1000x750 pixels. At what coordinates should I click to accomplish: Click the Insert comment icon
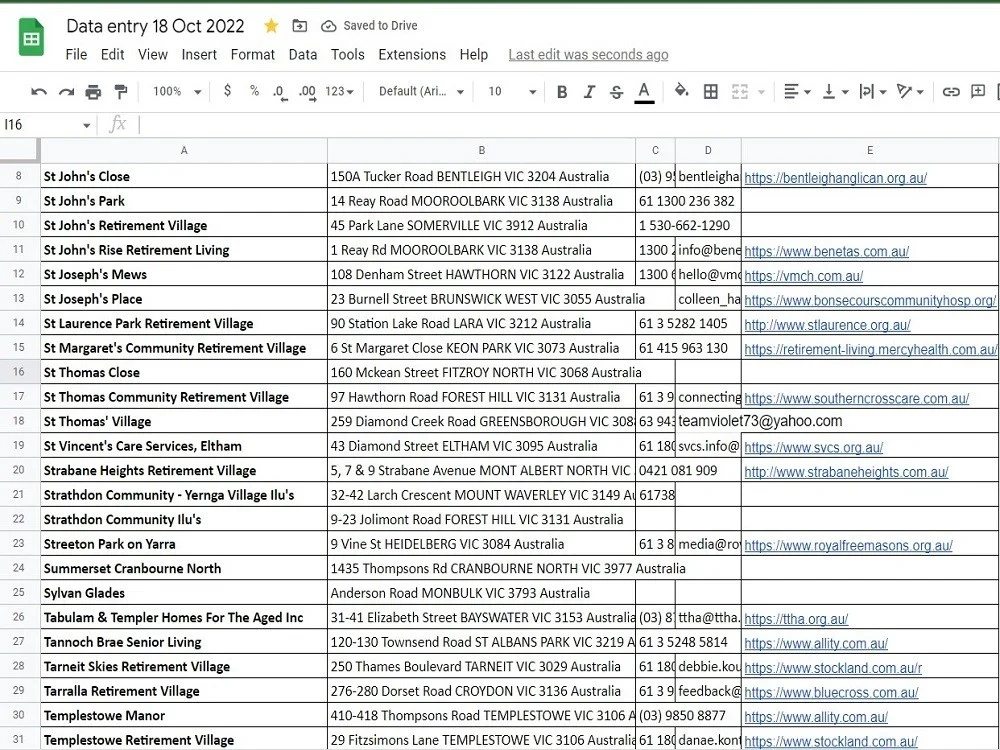click(978, 91)
